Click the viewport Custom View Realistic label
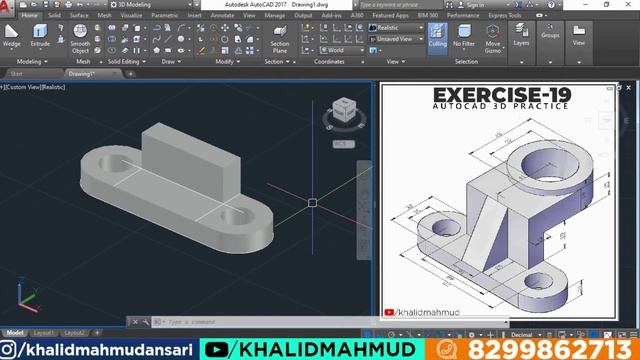The image size is (640, 360). pyautogui.click(x=33, y=87)
